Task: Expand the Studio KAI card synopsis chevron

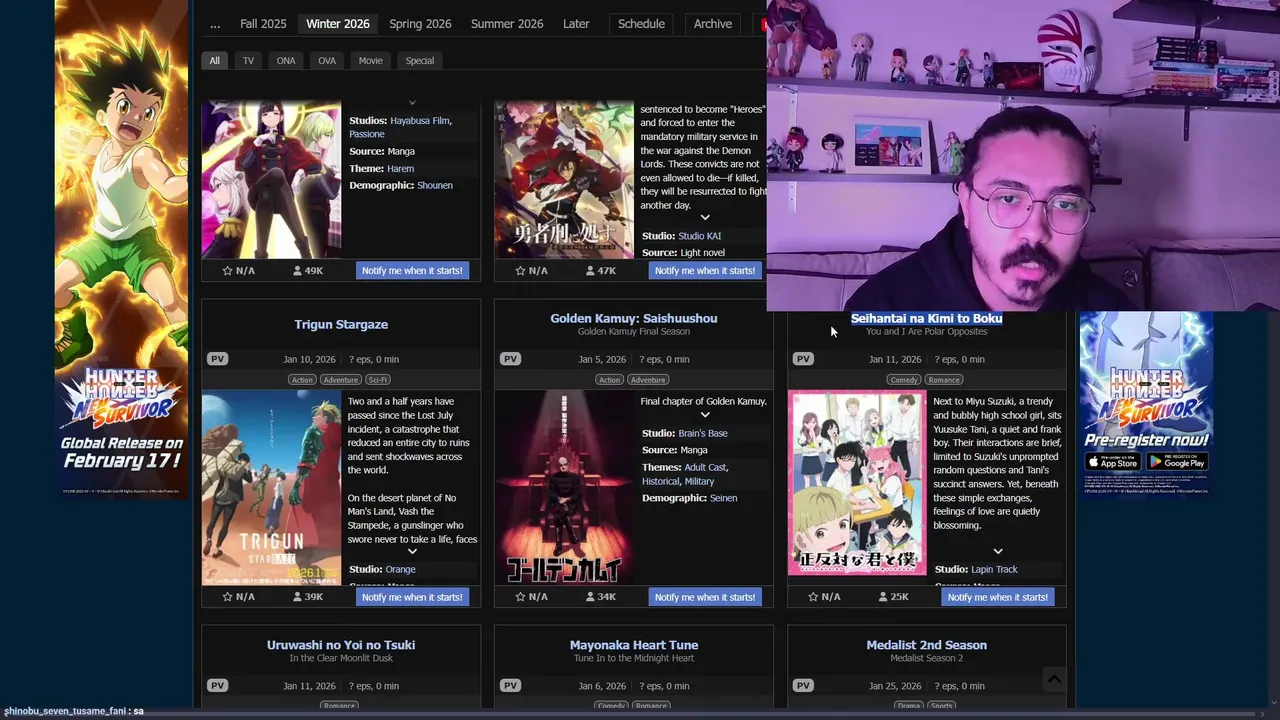Action: click(705, 218)
